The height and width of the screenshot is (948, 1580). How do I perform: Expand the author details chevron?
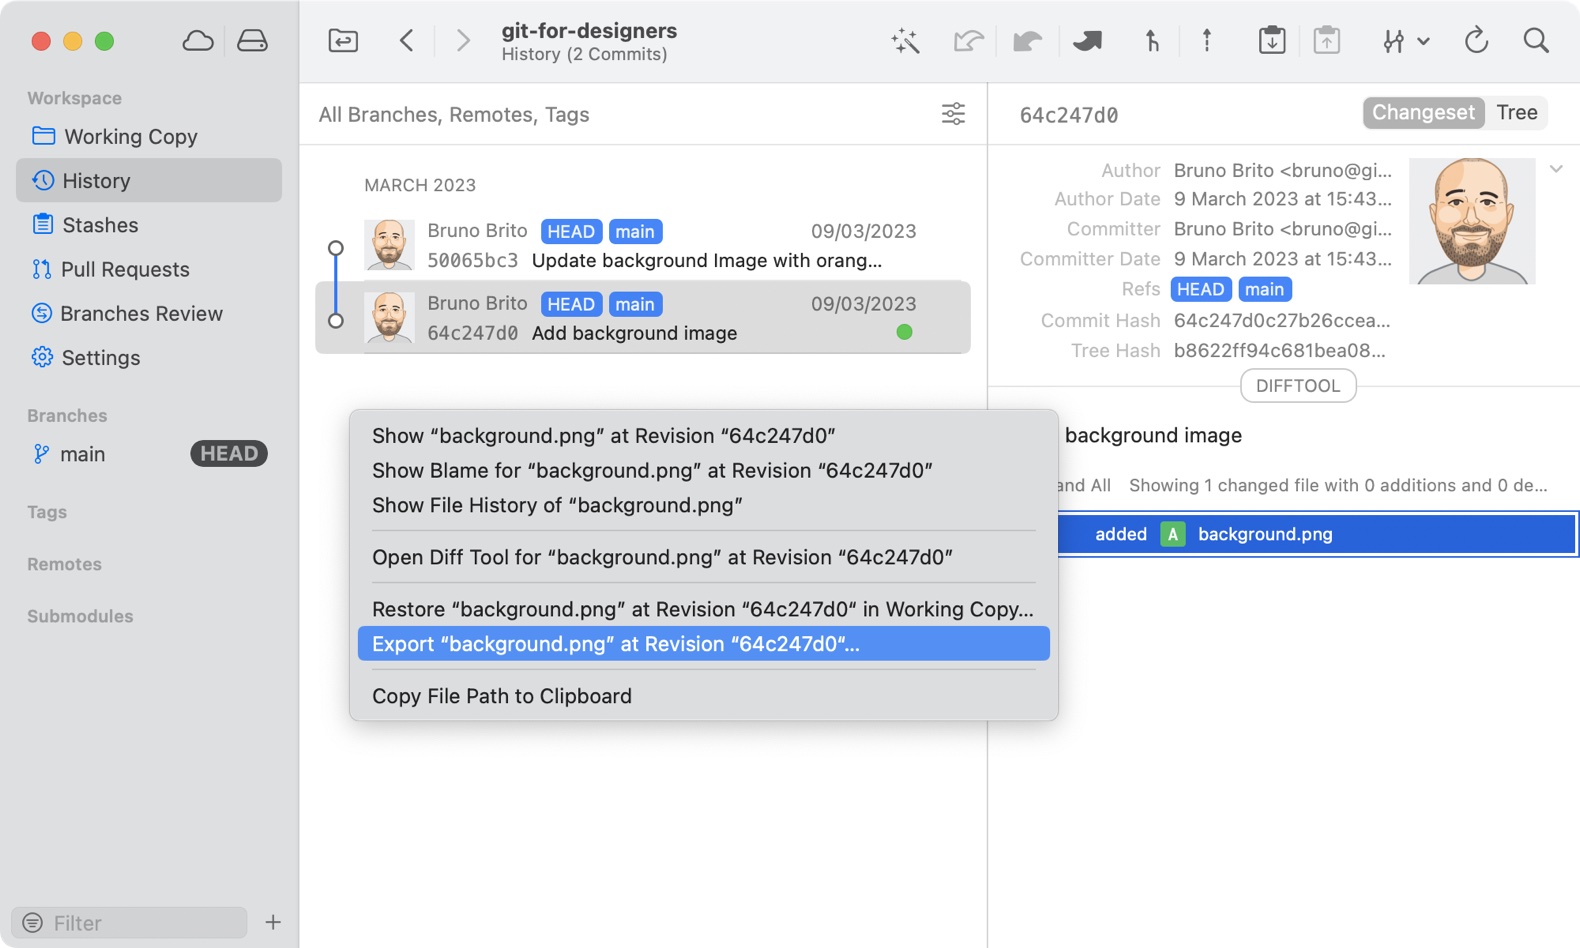coord(1556,169)
